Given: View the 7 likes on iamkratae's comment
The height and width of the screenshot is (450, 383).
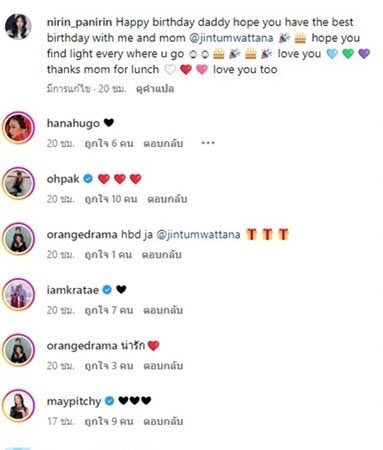Looking at the screenshot, I should [109, 310].
